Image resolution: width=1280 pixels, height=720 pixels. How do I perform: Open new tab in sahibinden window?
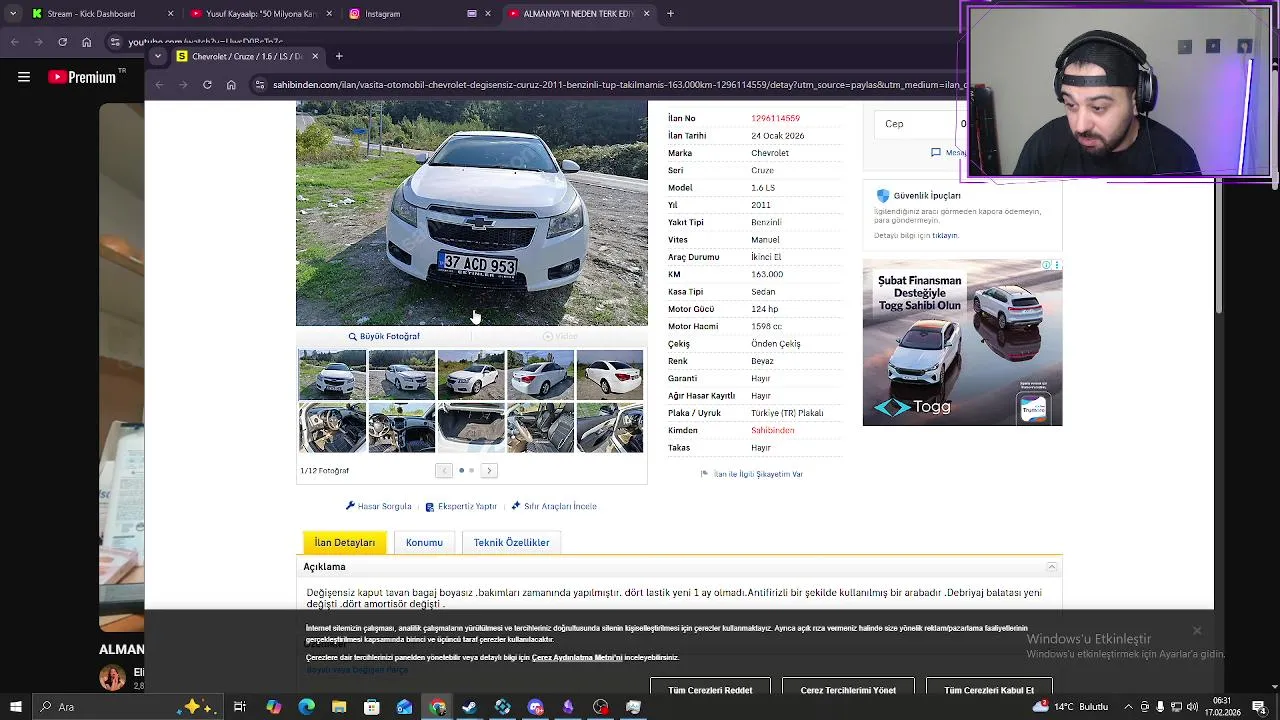(339, 56)
